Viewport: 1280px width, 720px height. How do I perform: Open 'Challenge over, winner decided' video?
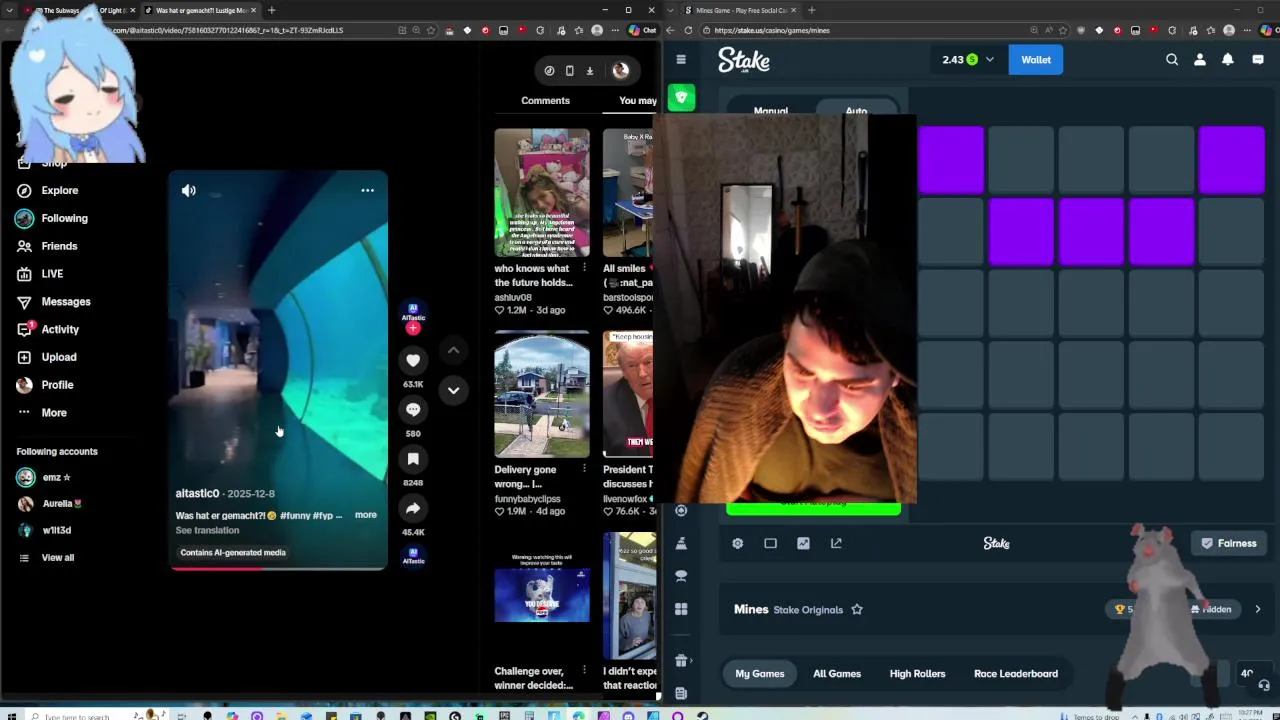(542, 595)
